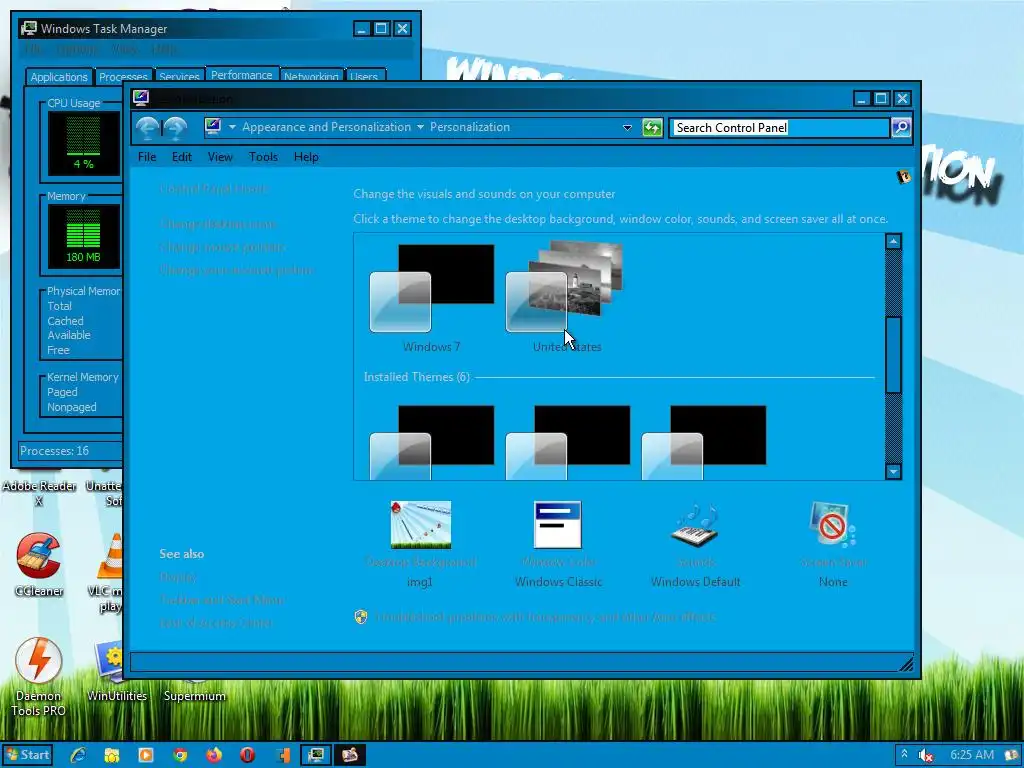Click the Start button

click(x=27, y=755)
